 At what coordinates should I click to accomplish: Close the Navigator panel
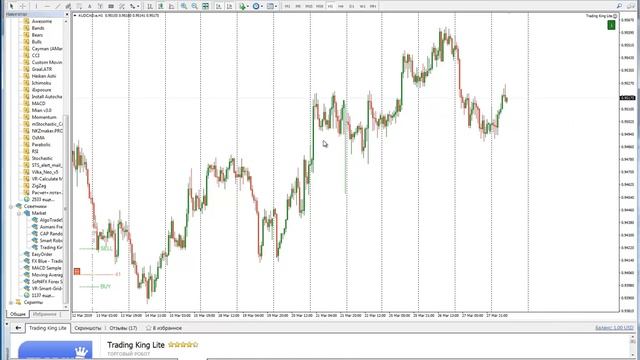coord(67,14)
